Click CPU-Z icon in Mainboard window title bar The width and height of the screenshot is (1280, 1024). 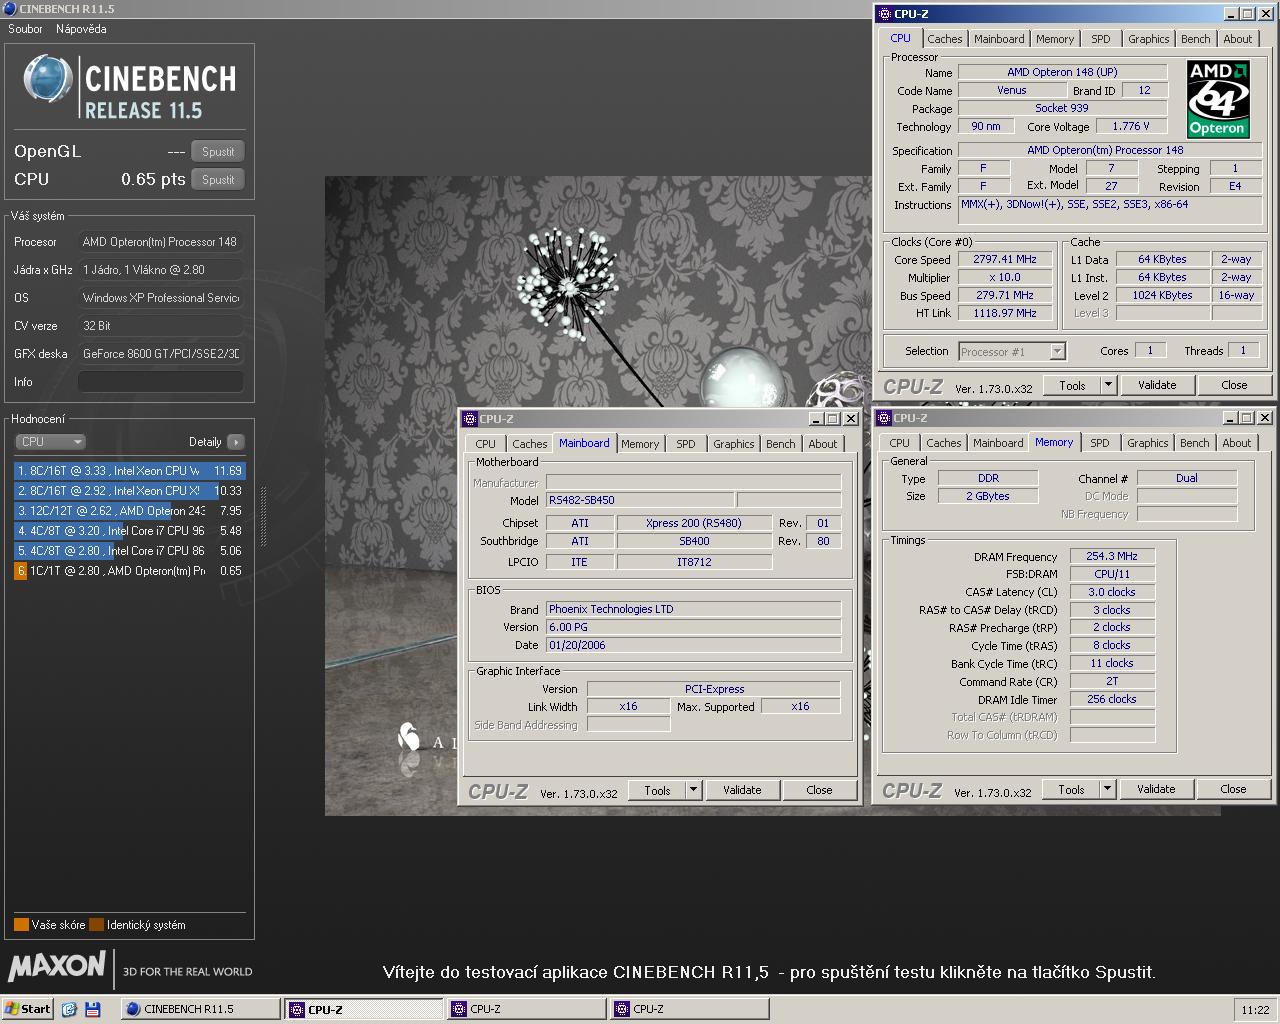pos(469,419)
